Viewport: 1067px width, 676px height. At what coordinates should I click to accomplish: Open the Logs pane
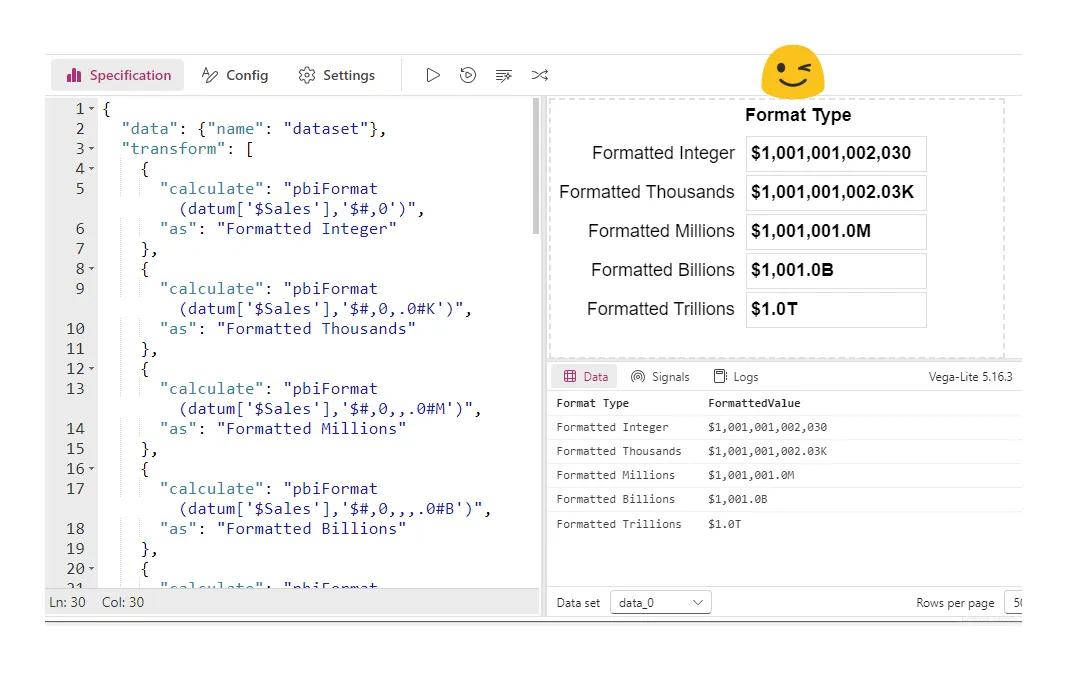[x=735, y=377]
